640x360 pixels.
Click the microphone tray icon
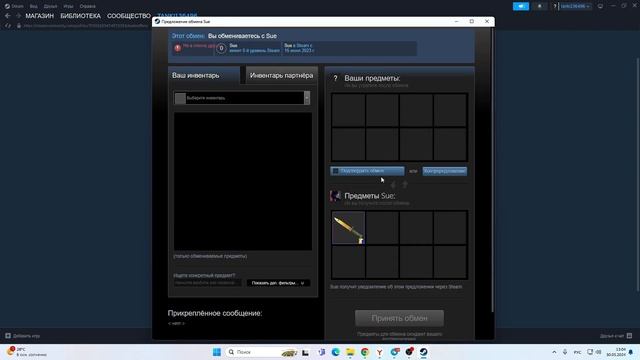click(x=565, y=352)
